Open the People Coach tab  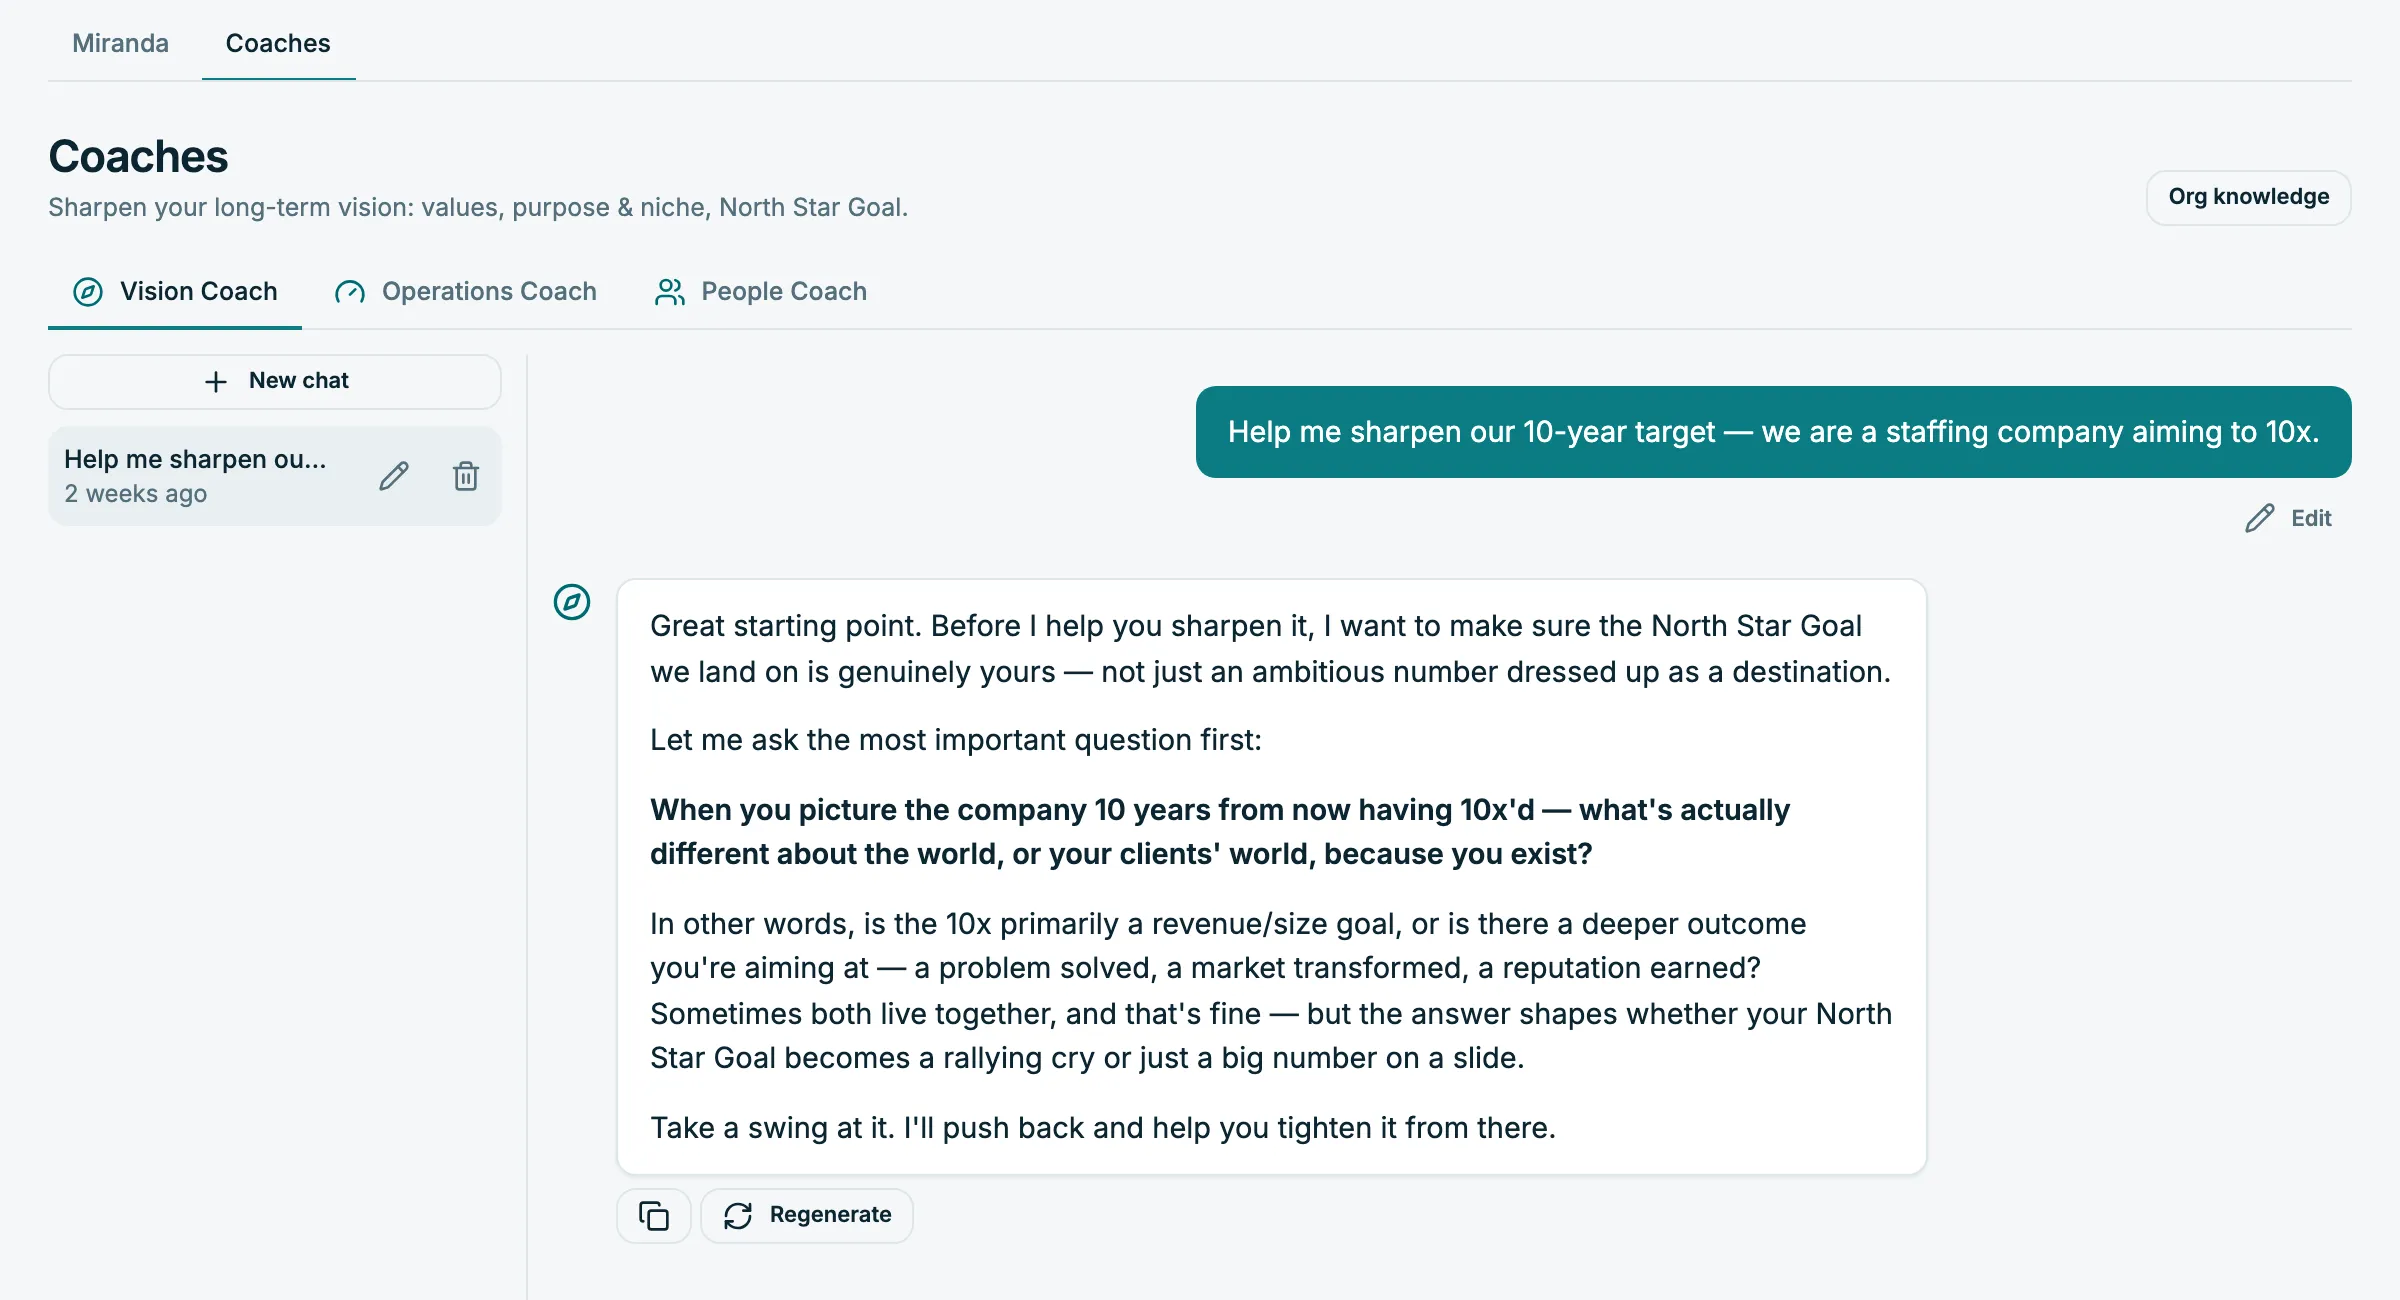761,292
